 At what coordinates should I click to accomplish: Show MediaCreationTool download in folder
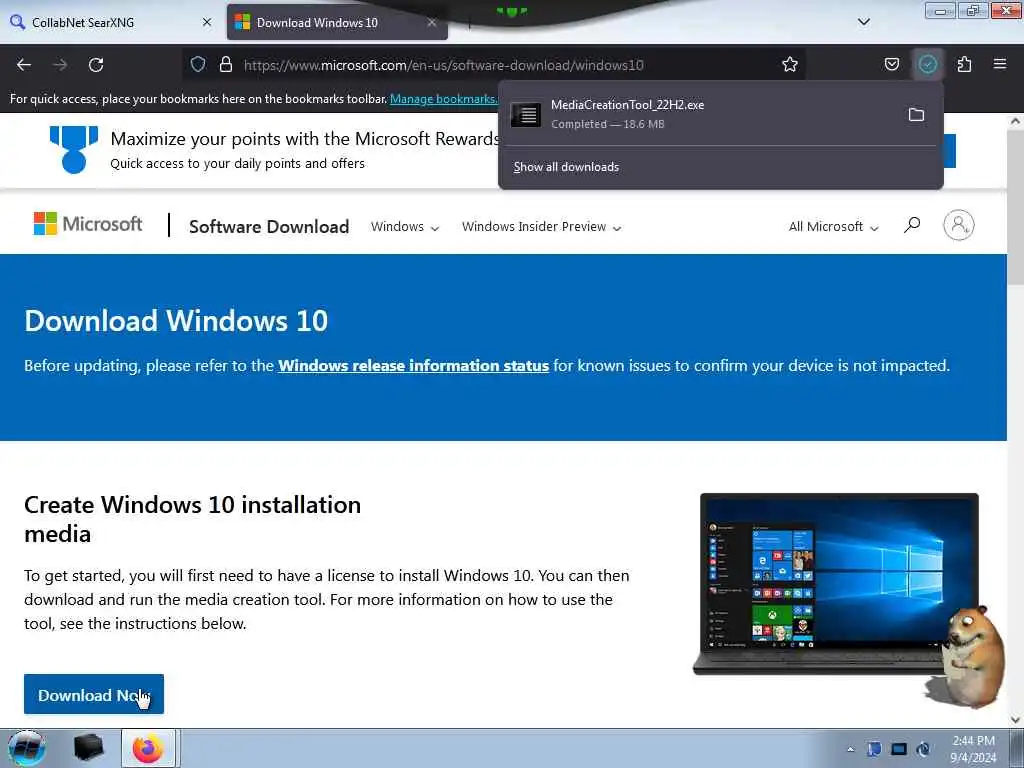pyautogui.click(x=916, y=115)
